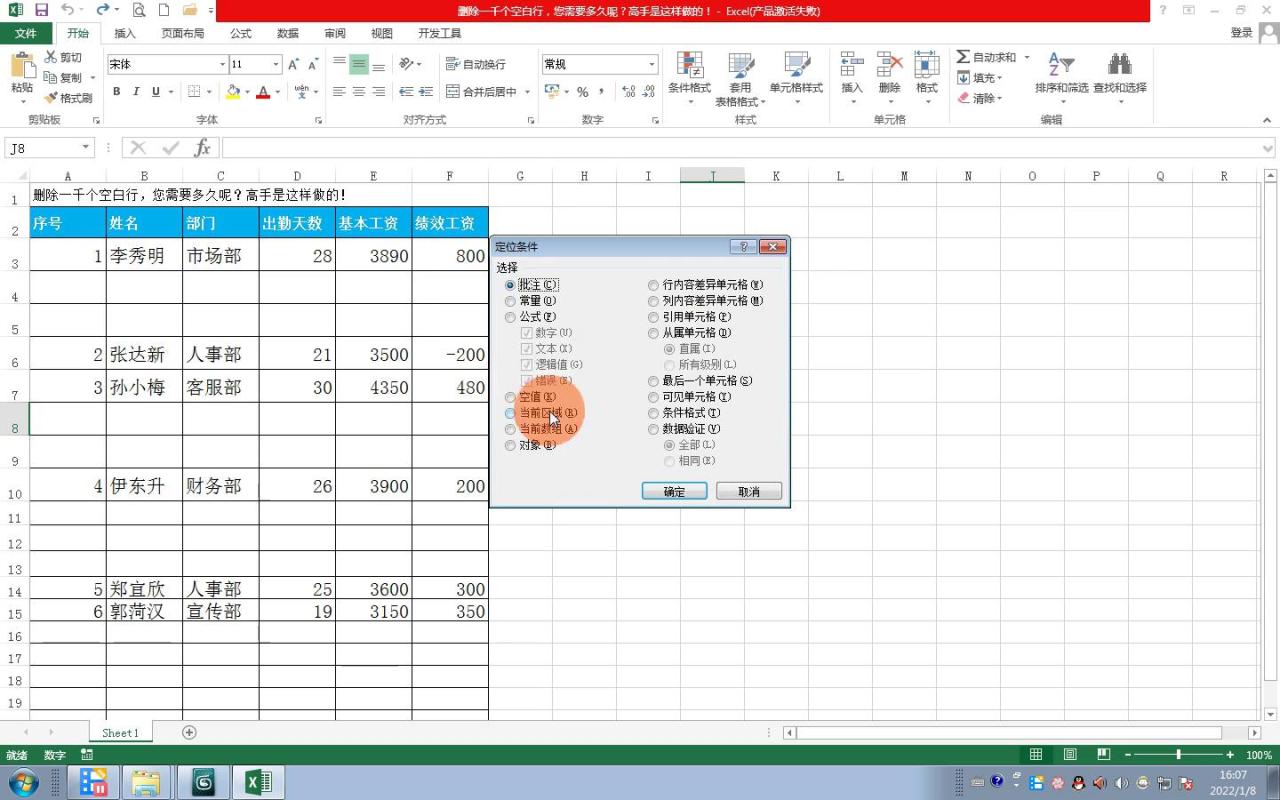Select 行内容差异单元格 radio option
This screenshot has height=800, width=1280.
(x=654, y=285)
